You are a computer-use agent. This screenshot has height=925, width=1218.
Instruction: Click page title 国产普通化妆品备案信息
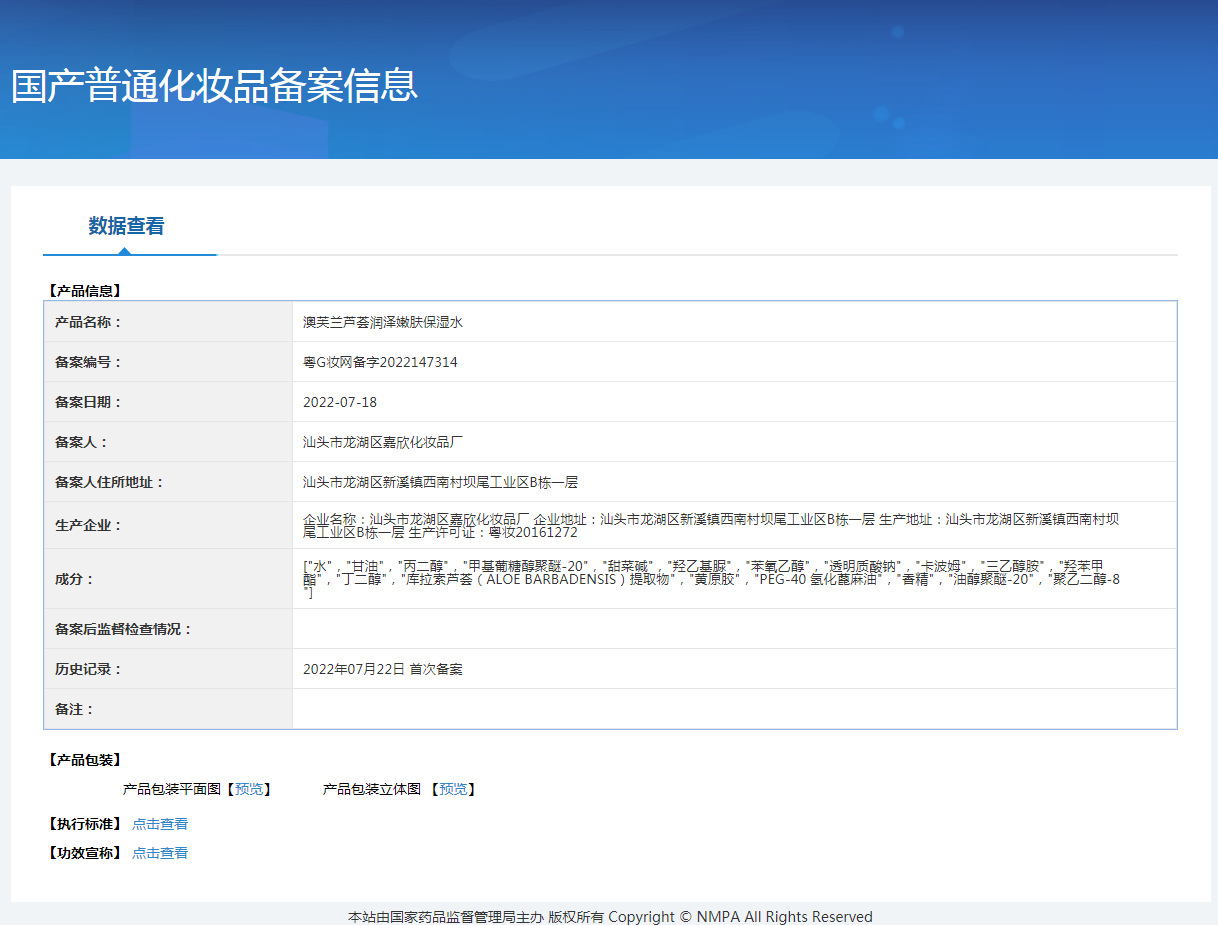(x=214, y=86)
